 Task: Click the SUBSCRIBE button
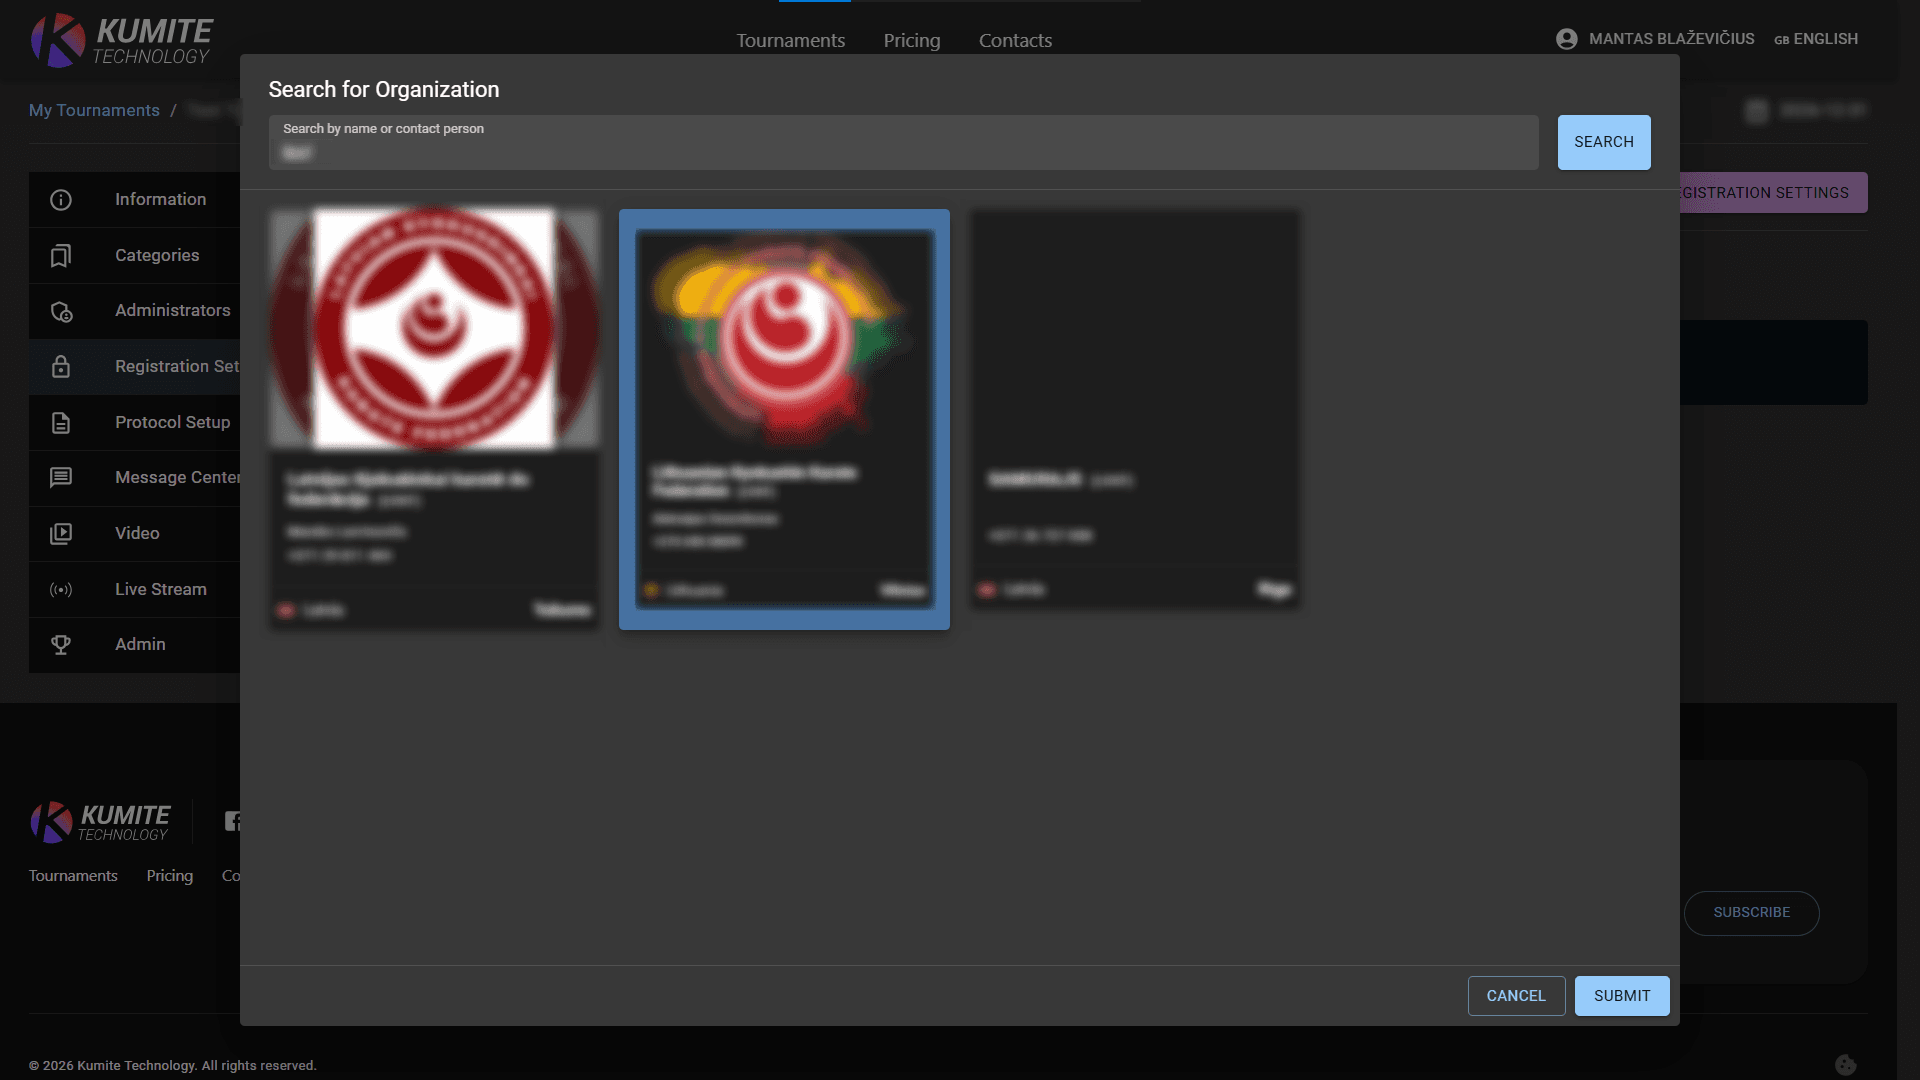[x=1752, y=912]
